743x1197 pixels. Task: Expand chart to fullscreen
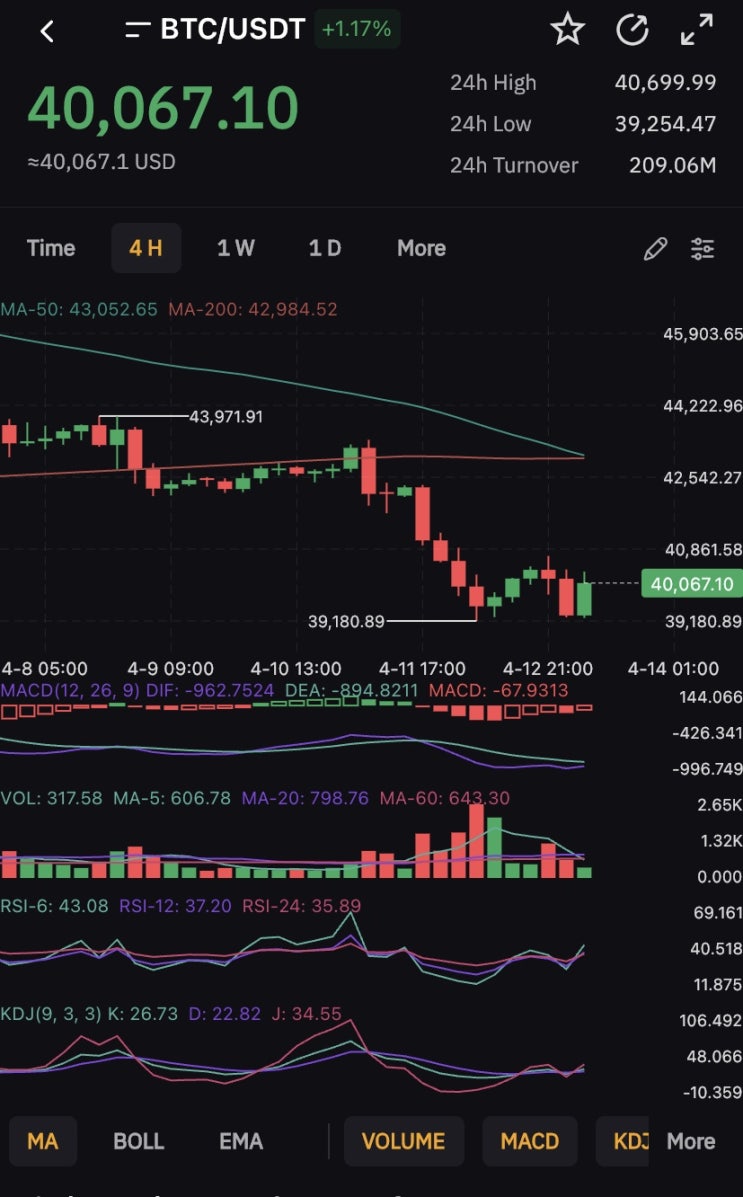point(696,30)
